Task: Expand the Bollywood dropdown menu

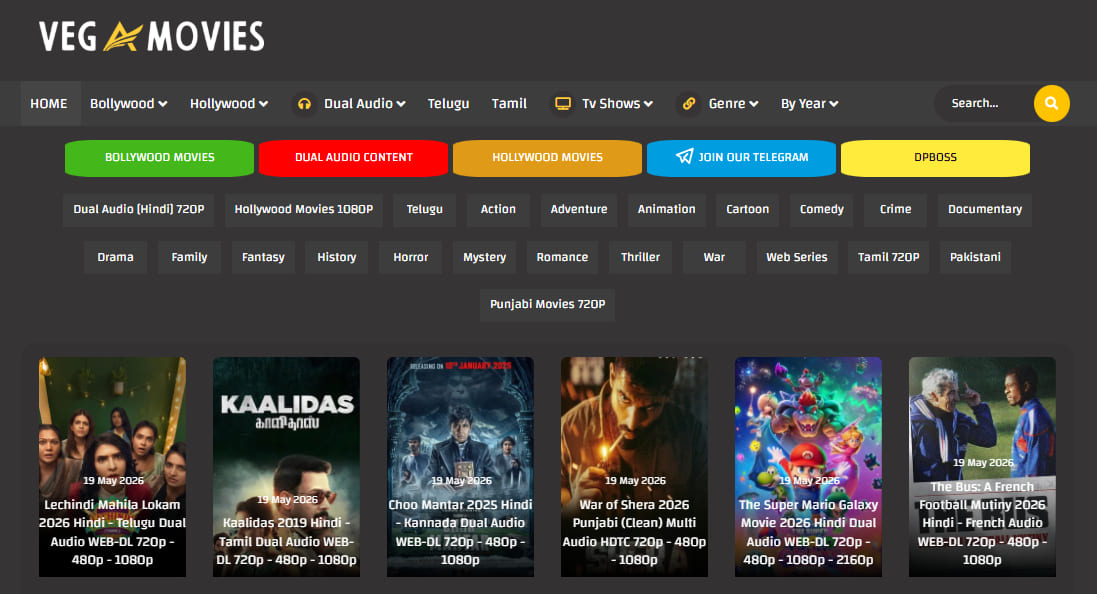Action: point(129,104)
